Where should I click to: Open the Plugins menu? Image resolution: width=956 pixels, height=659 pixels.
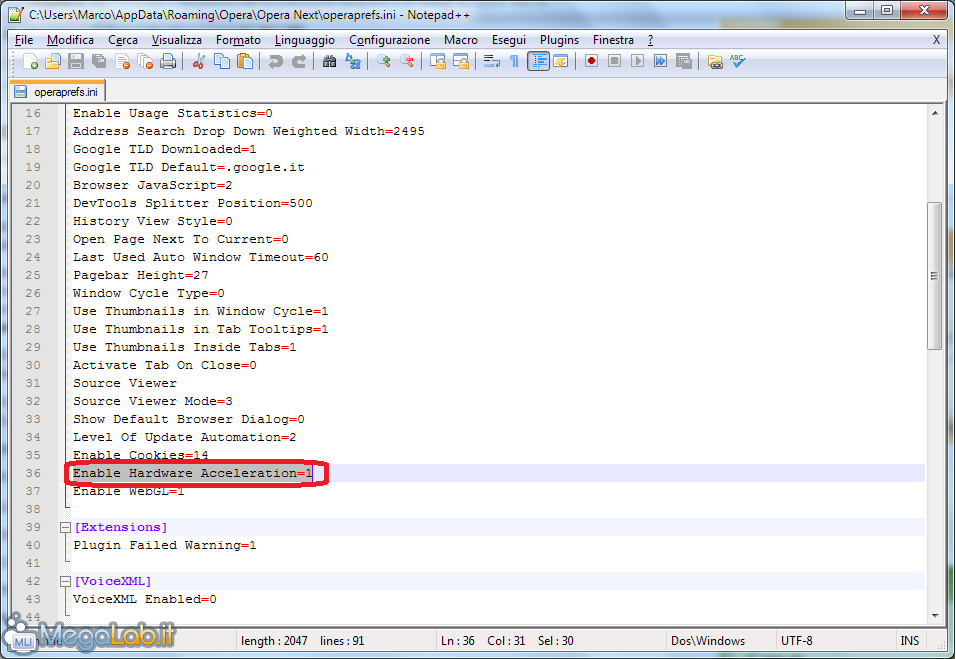(x=559, y=40)
